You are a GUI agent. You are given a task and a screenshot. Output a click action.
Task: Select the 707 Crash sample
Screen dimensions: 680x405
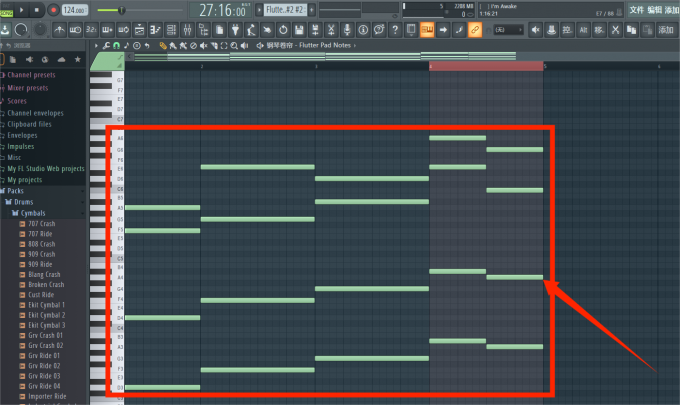coord(41,224)
